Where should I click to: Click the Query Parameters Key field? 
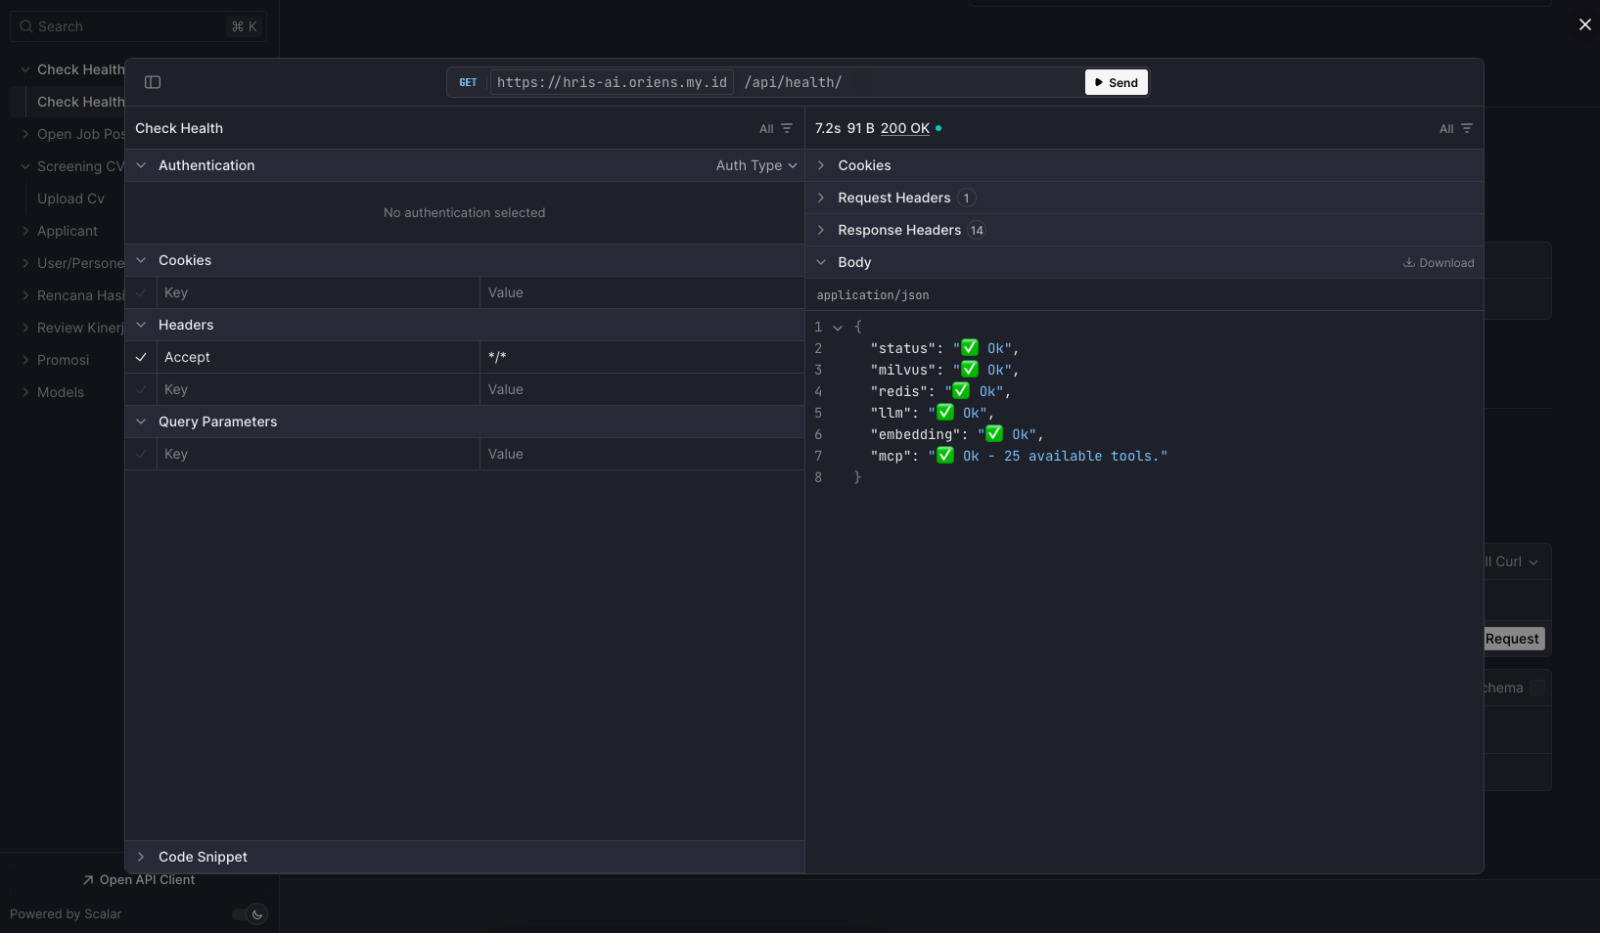click(318, 454)
